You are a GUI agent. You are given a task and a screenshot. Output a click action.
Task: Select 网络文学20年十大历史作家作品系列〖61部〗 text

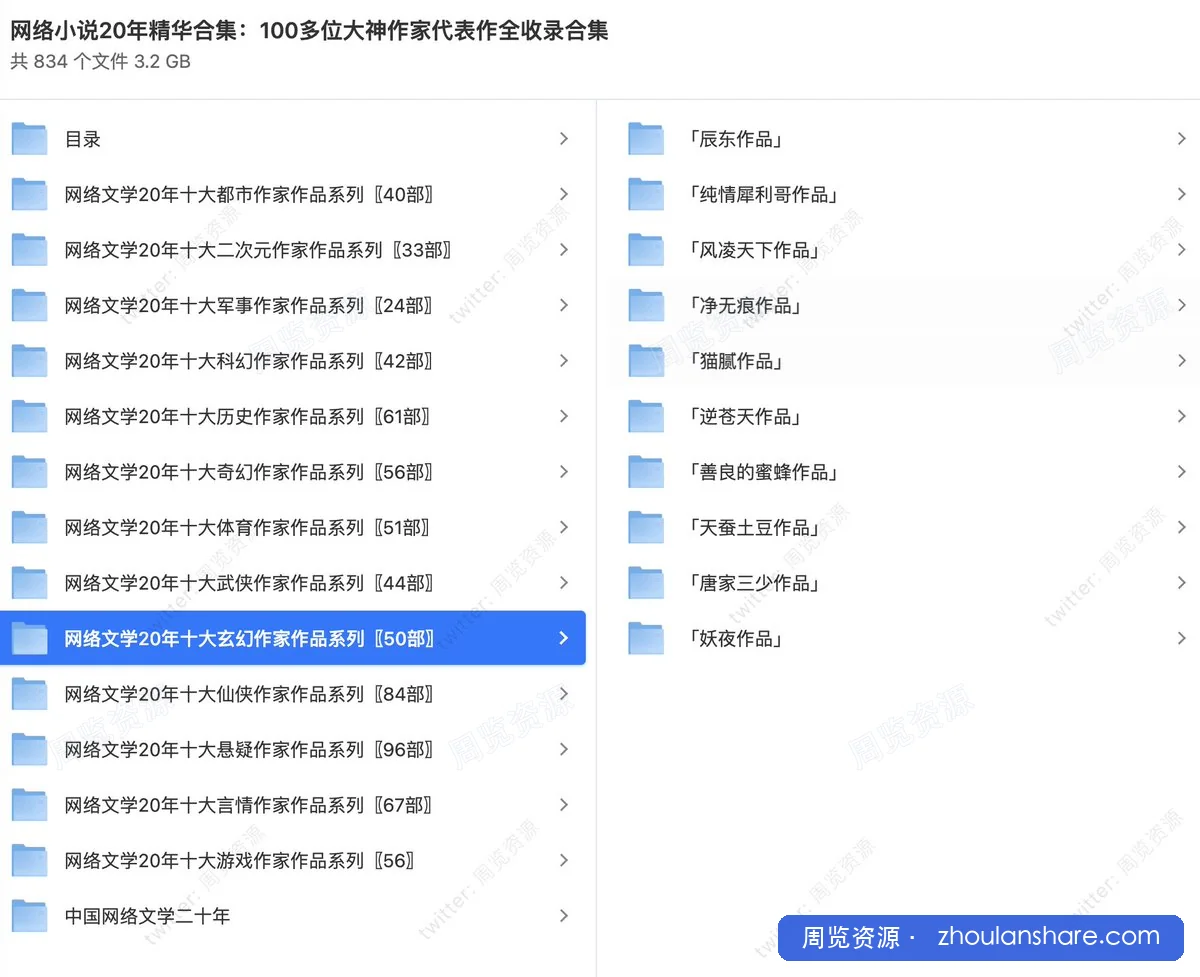(248, 416)
